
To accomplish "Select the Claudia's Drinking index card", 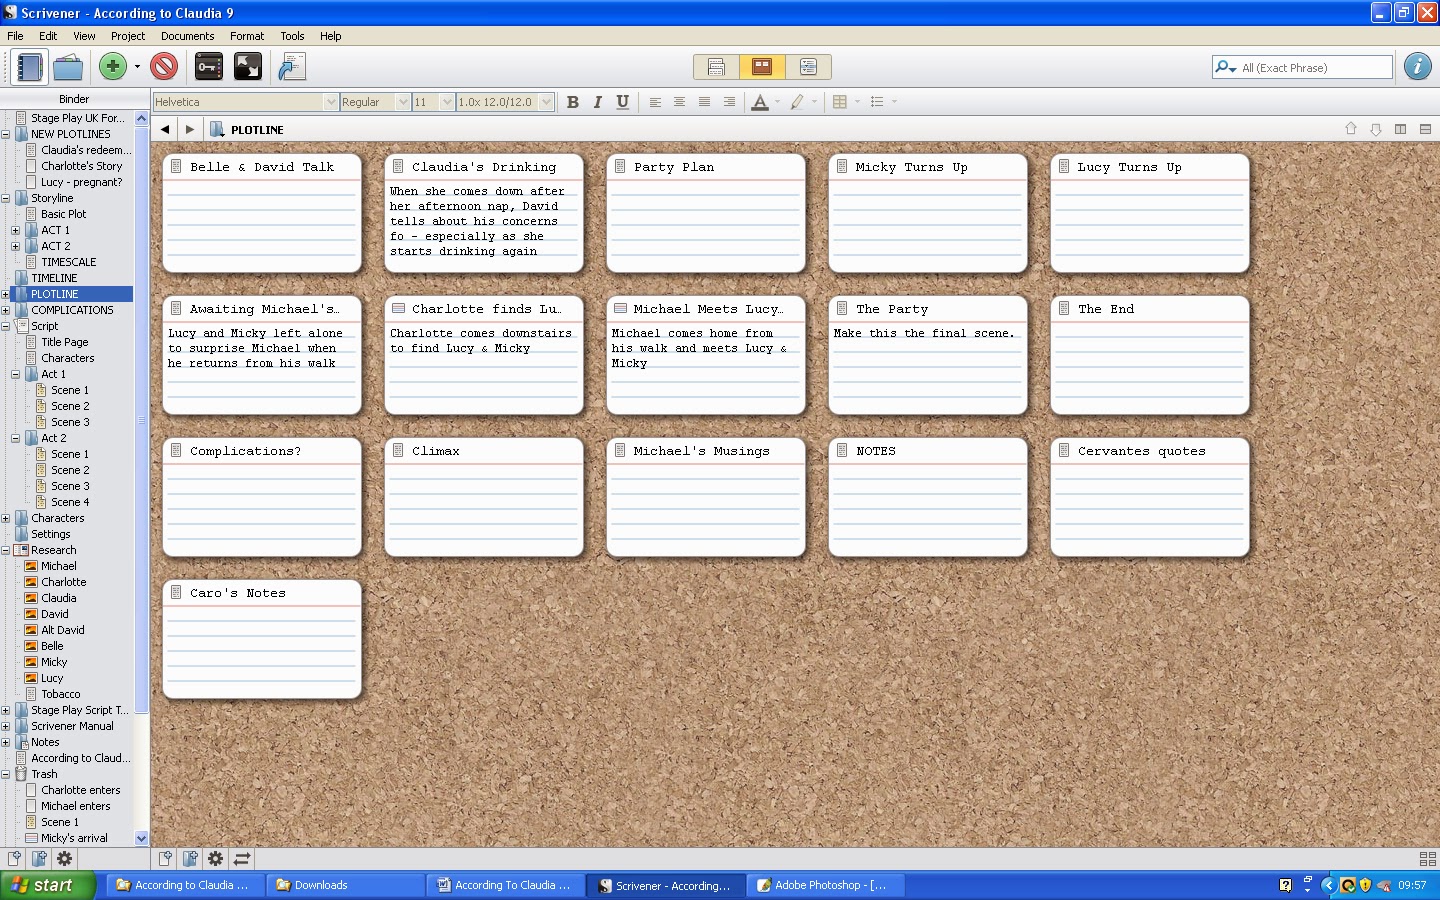I will pos(484,213).
